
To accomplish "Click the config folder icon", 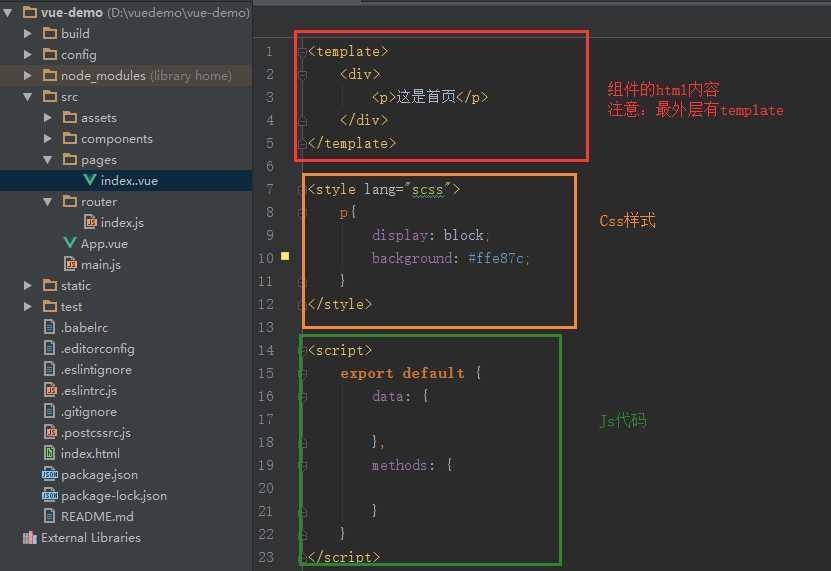I will pyautogui.click(x=50, y=55).
